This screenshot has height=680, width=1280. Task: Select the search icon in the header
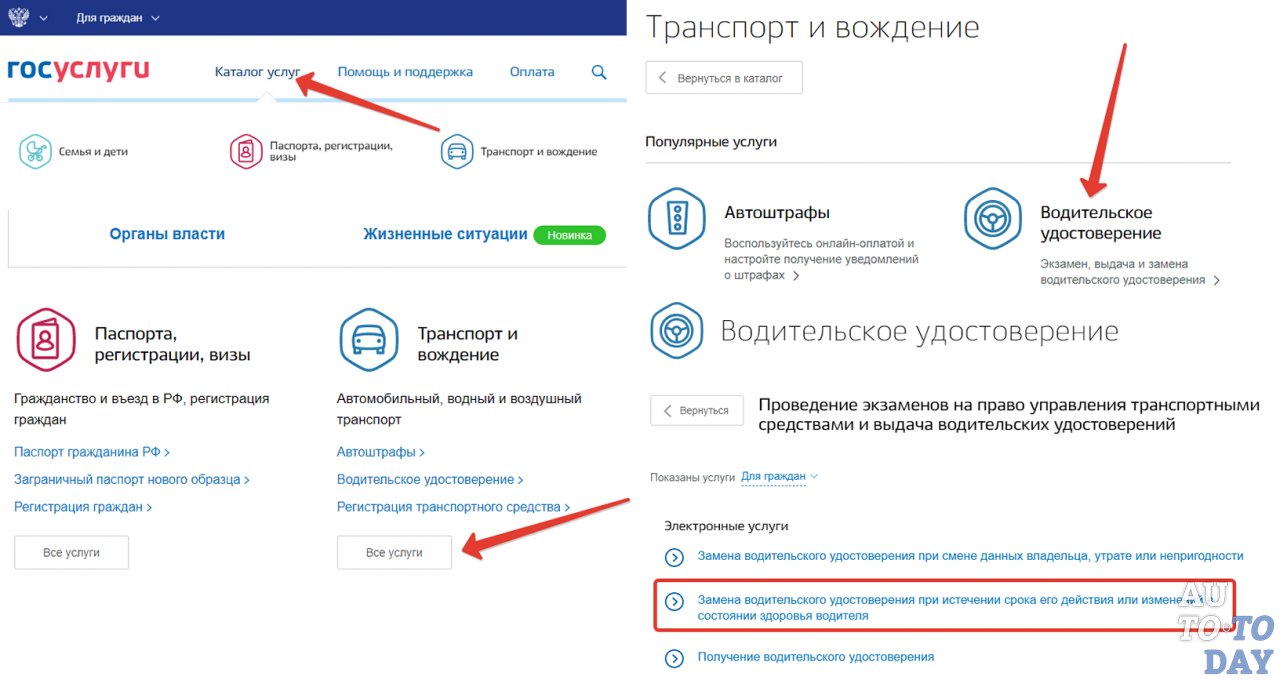(x=598, y=72)
